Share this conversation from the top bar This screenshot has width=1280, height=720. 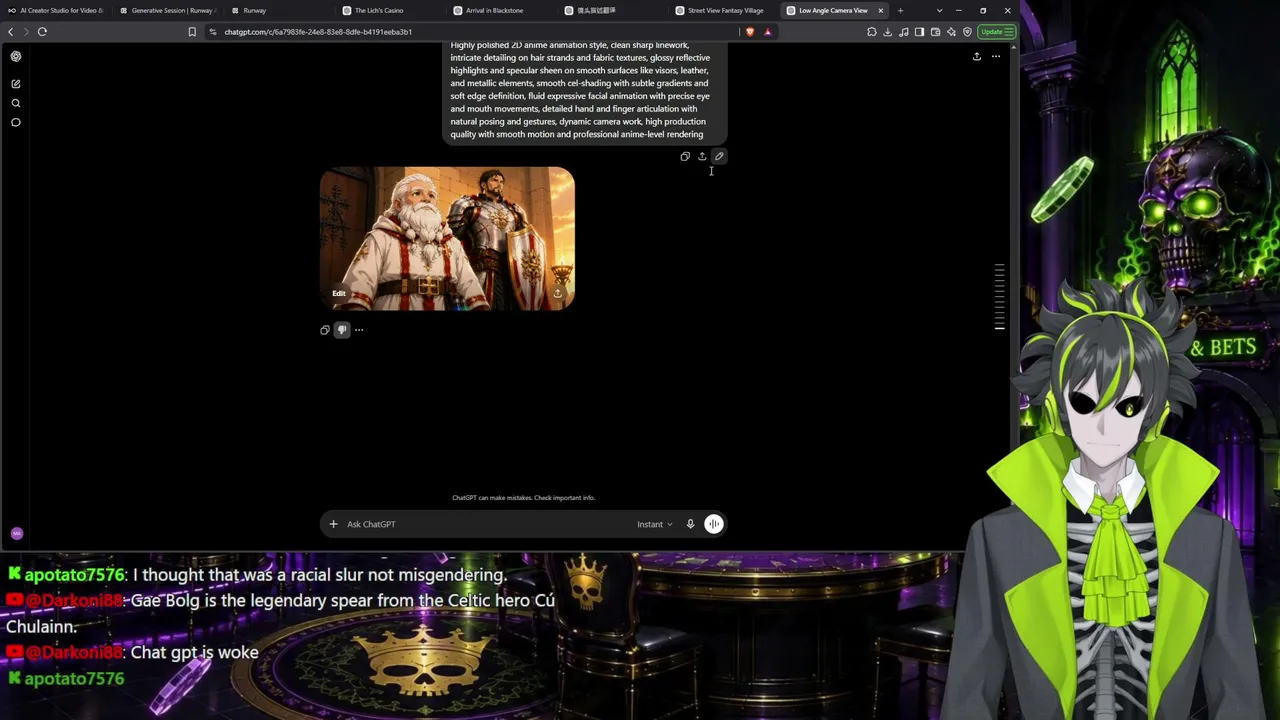(x=977, y=56)
